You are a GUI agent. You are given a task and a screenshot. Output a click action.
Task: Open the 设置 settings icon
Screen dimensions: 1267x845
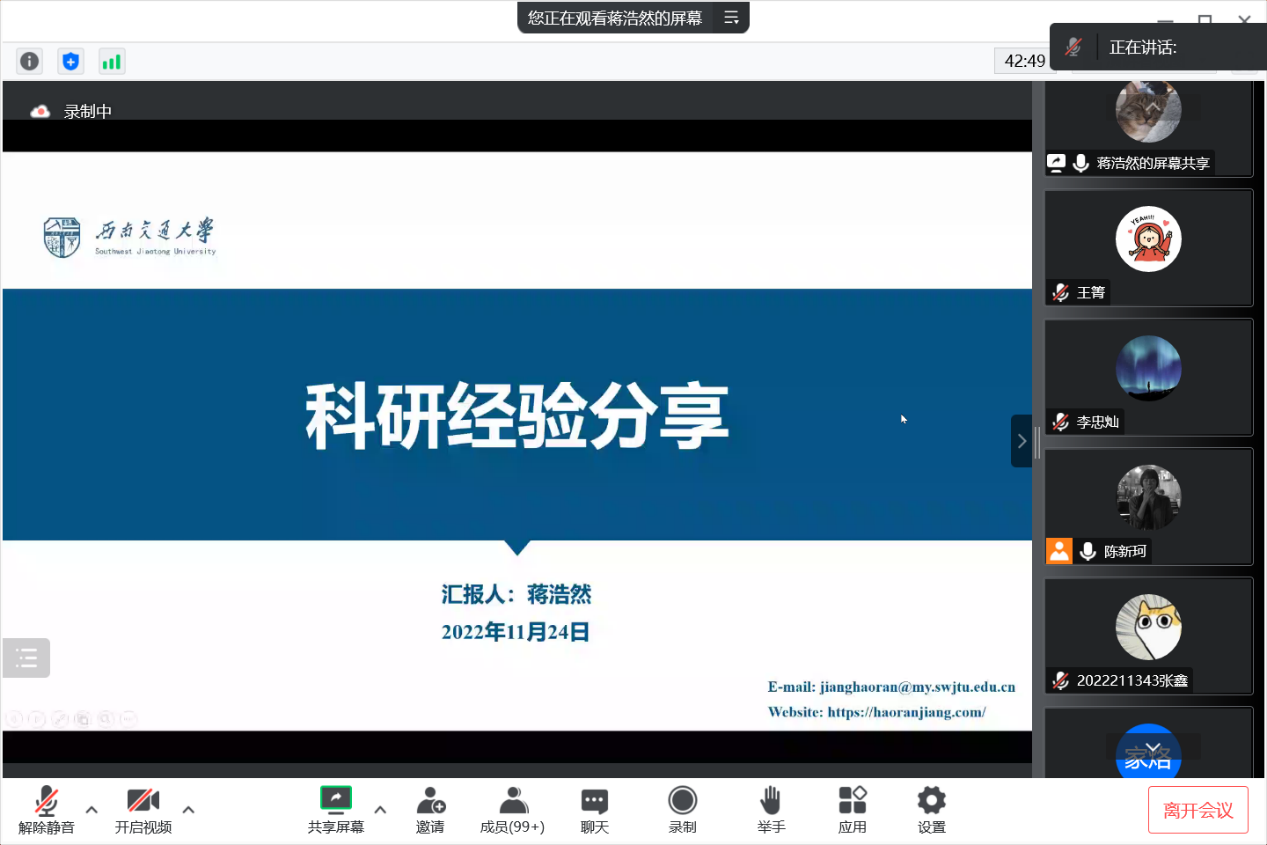point(931,810)
